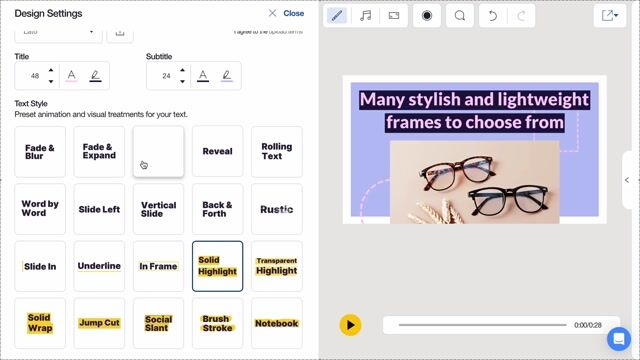This screenshot has width=640, height=360.
Task: Seek on the preview progress bar
Action: pos(482,325)
